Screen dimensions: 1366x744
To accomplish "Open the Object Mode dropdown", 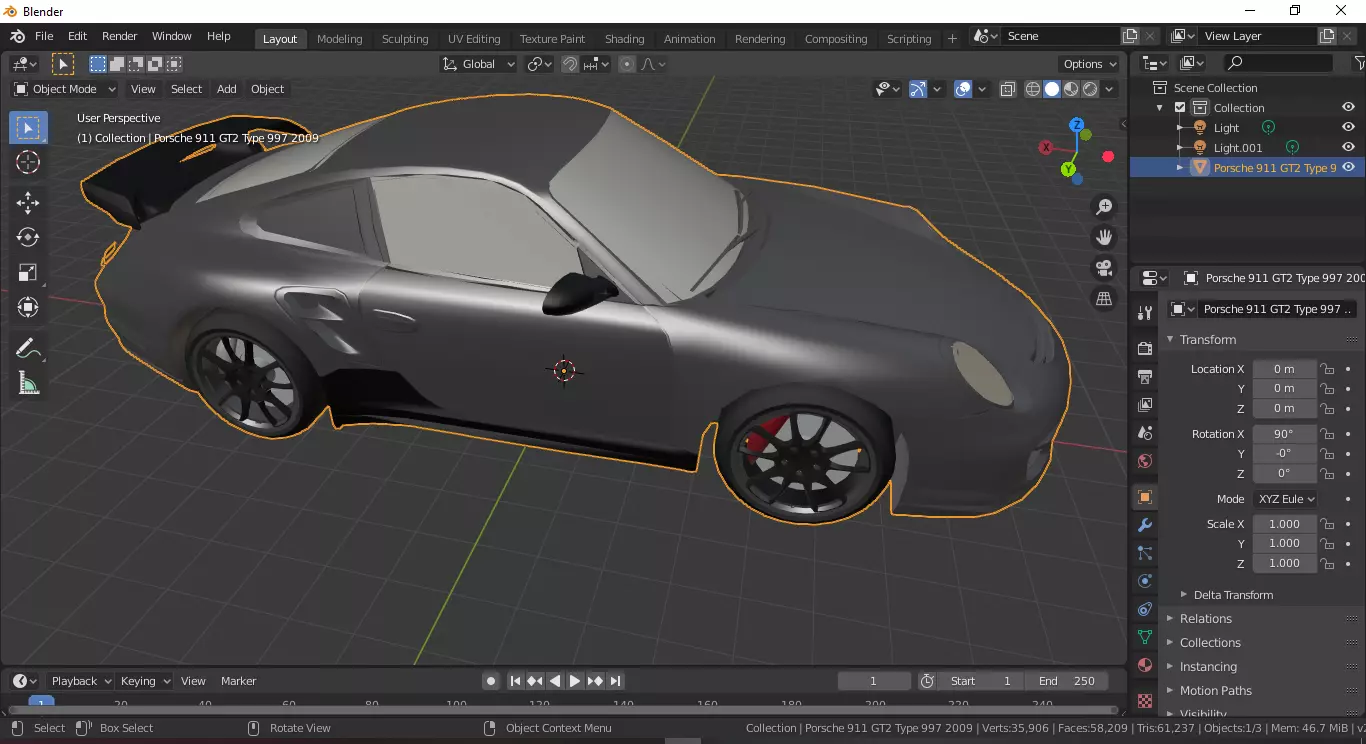I will (x=65, y=89).
